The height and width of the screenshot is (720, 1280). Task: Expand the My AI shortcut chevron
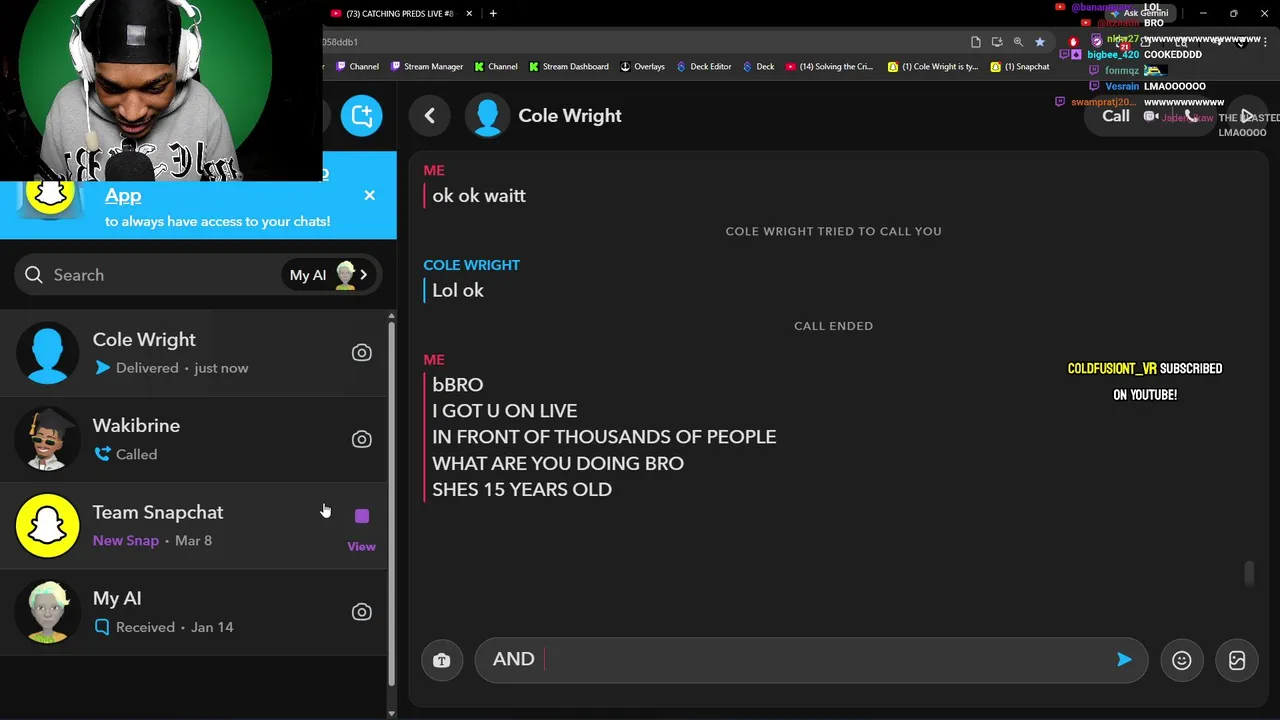(x=364, y=275)
